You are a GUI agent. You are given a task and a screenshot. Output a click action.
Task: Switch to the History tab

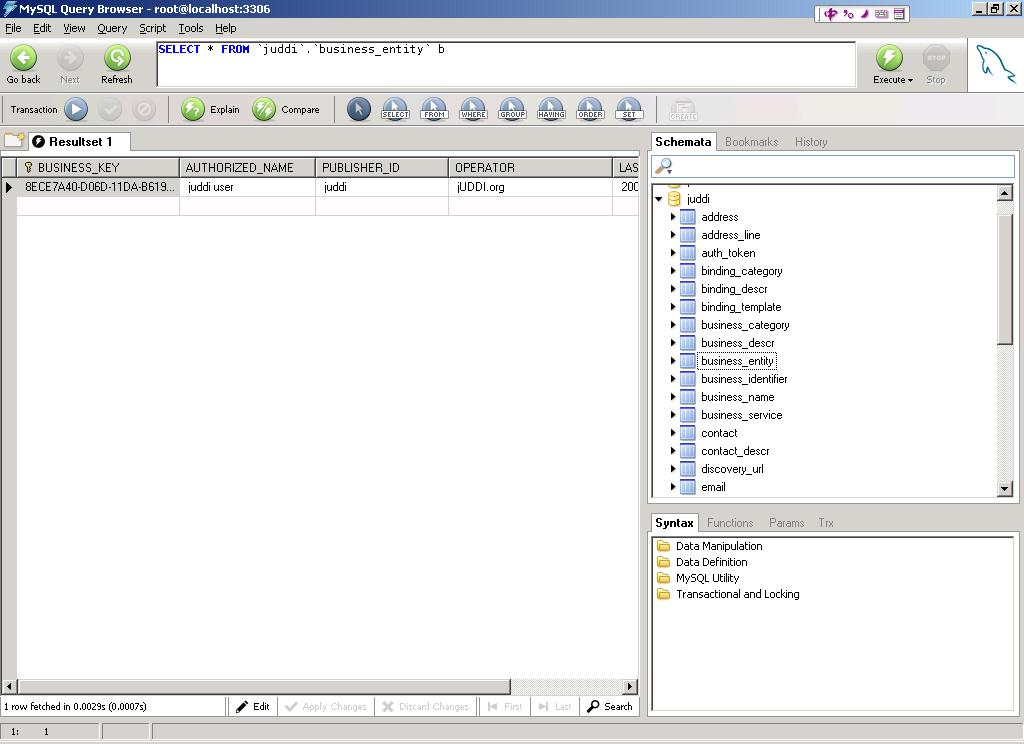click(811, 142)
